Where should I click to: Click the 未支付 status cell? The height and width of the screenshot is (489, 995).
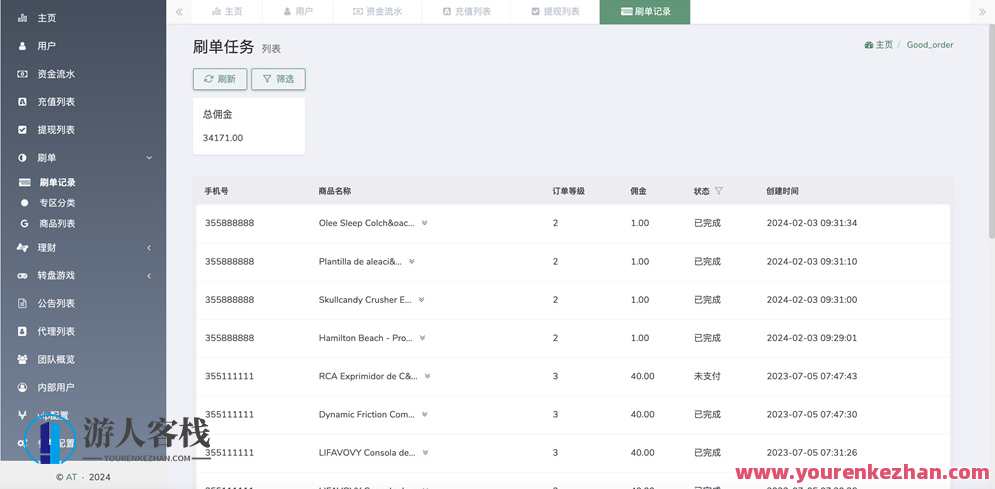pos(707,376)
